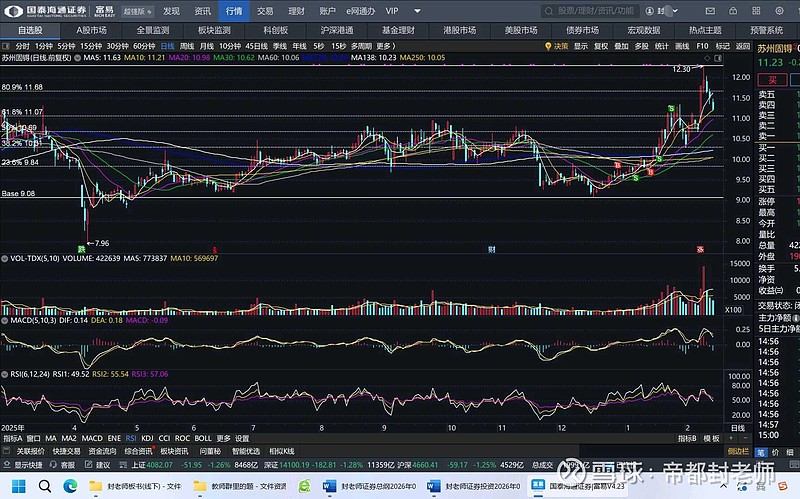Click 返回 back button
The image size is (800, 499).
[x=743, y=46]
